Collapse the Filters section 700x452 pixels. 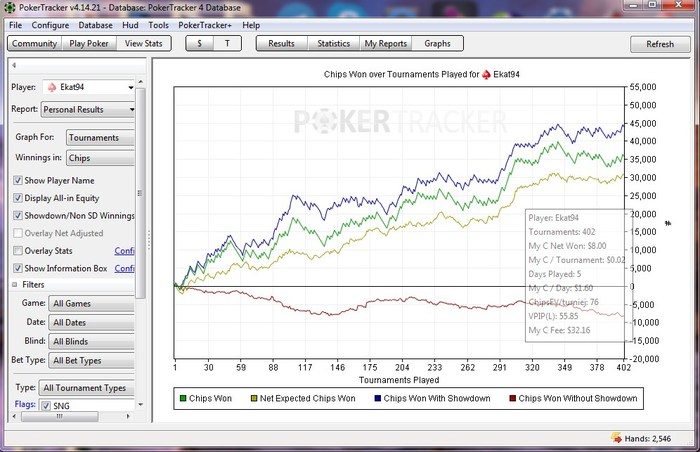point(14,285)
